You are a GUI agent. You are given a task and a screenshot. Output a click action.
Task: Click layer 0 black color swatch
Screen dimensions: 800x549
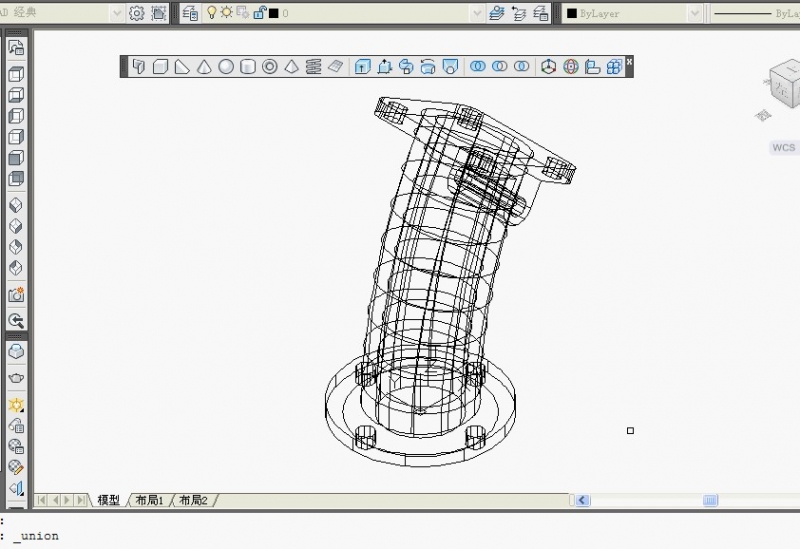pos(274,13)
